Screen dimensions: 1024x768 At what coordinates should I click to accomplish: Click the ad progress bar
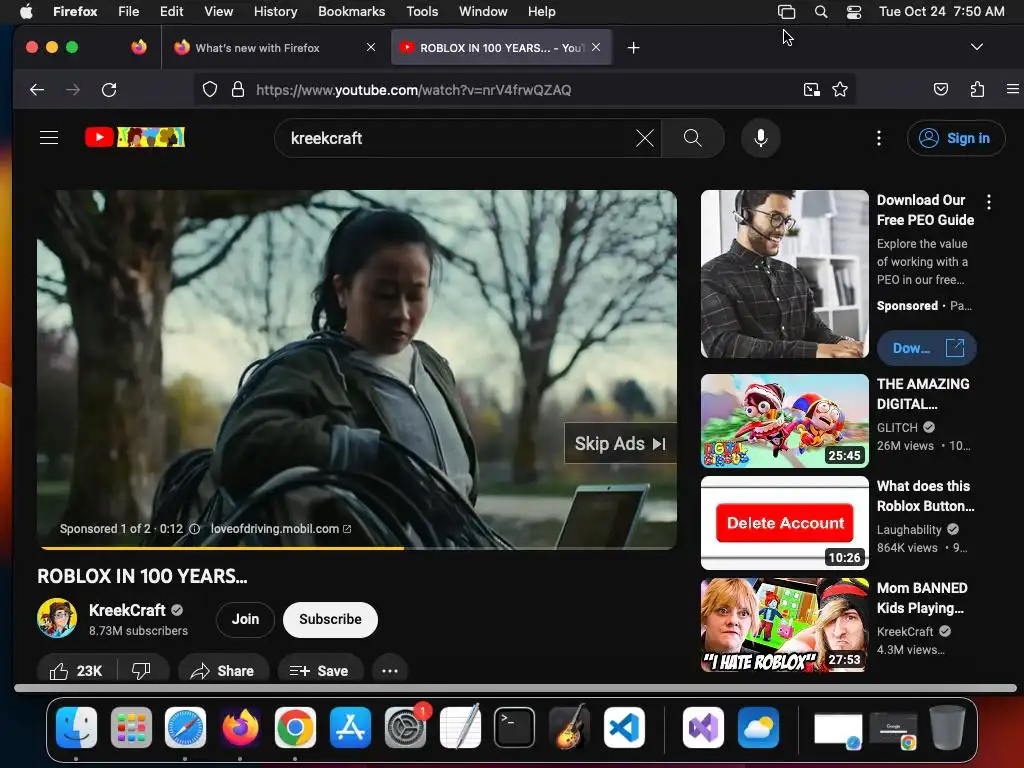(357, 548)
